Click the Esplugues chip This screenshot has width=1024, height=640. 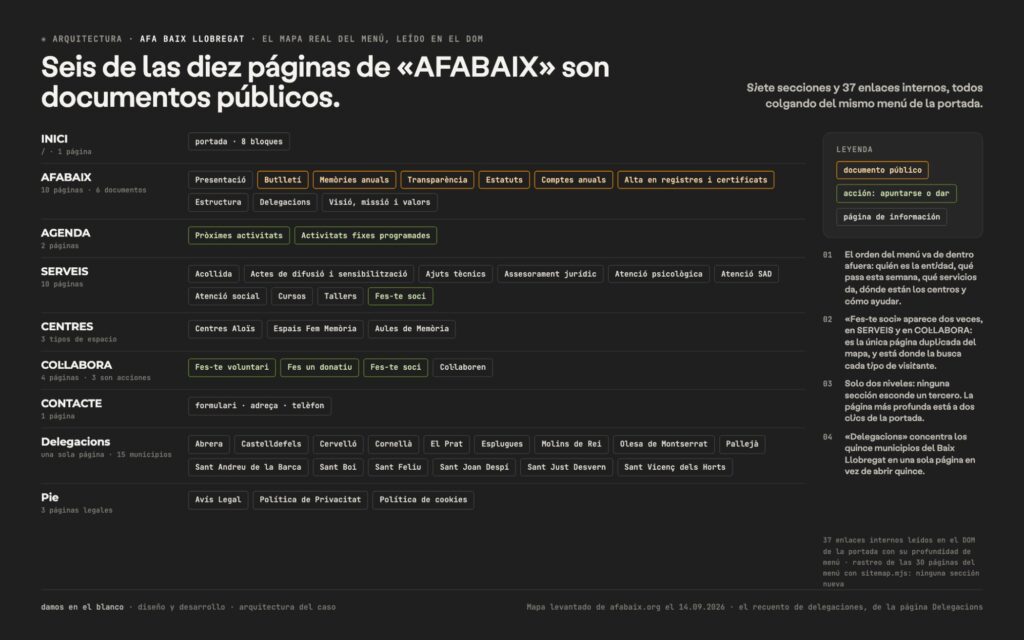tap(502, 444)
